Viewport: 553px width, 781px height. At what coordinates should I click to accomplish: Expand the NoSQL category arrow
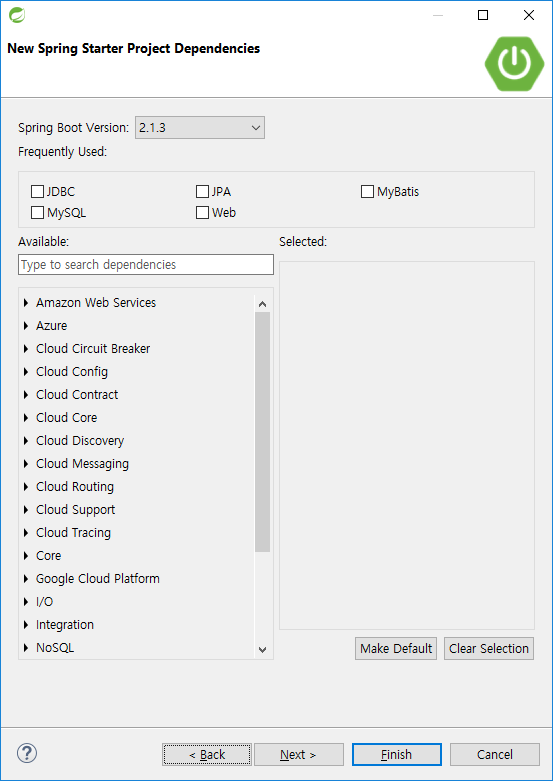pos(26,648)
